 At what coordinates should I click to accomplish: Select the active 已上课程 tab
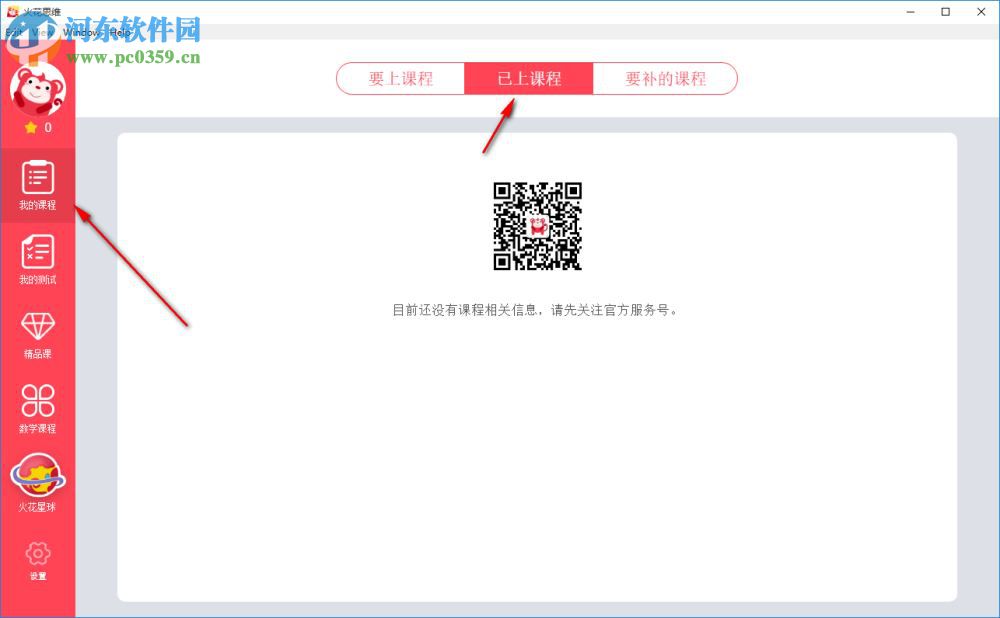(x=529, y=78)
